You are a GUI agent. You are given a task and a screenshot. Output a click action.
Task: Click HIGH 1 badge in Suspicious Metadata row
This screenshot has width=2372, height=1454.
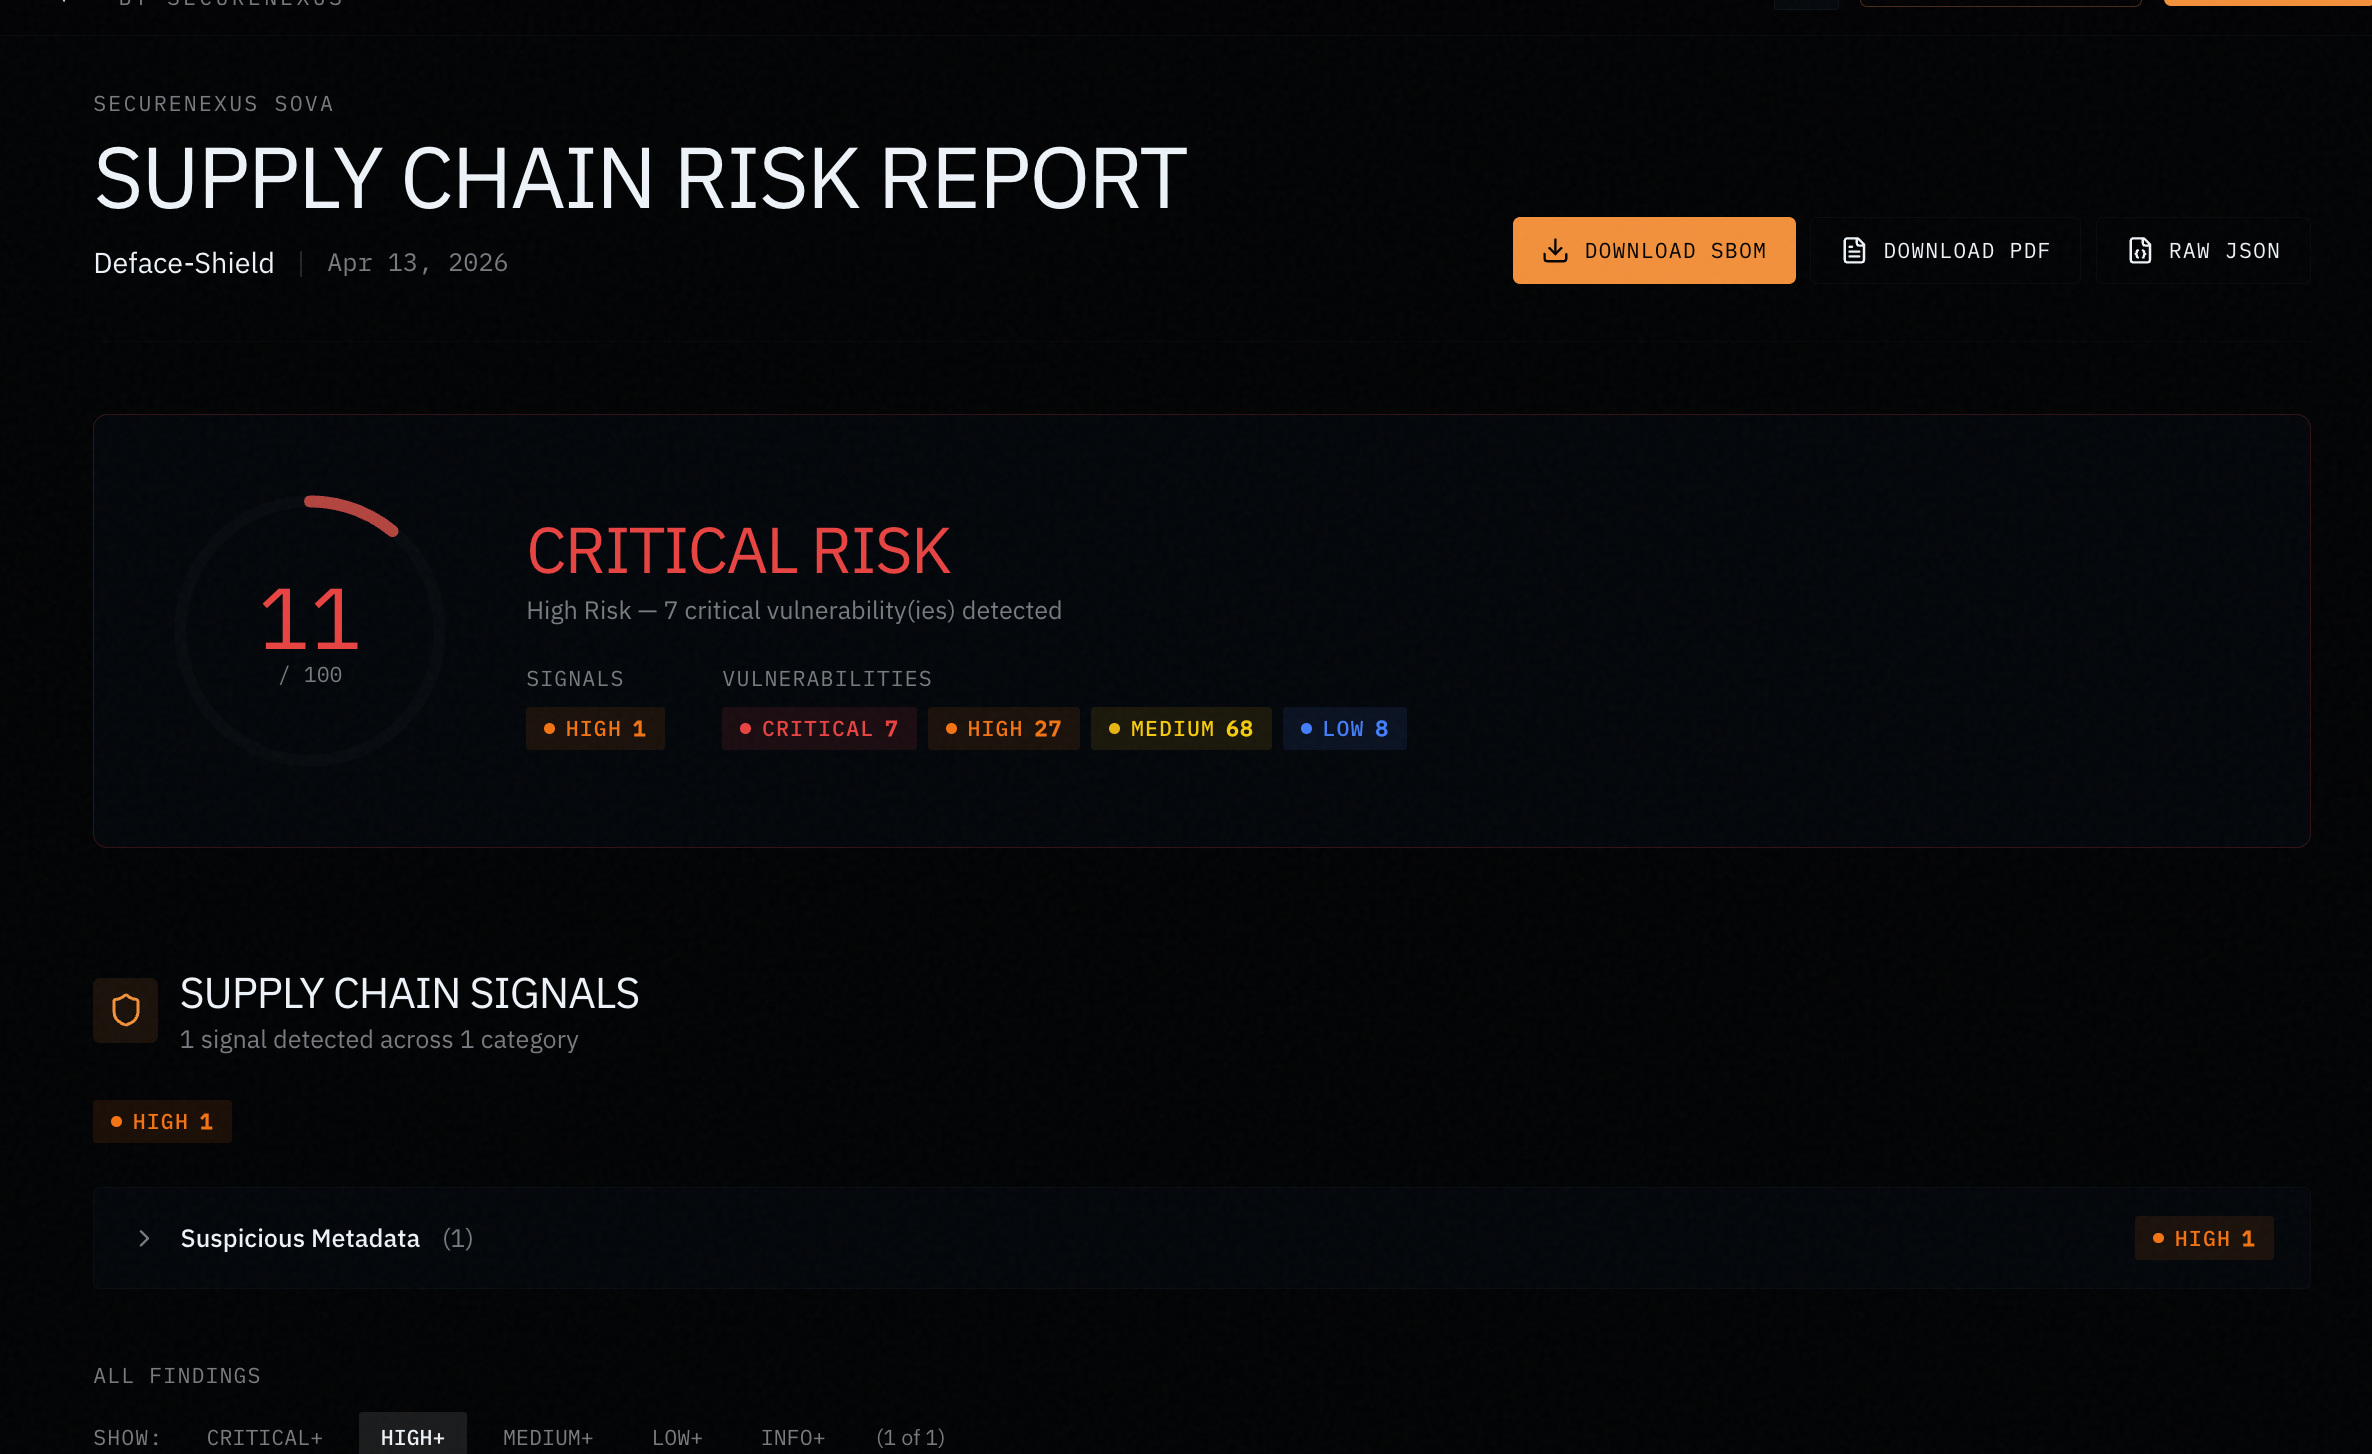coord(2204,1239)
